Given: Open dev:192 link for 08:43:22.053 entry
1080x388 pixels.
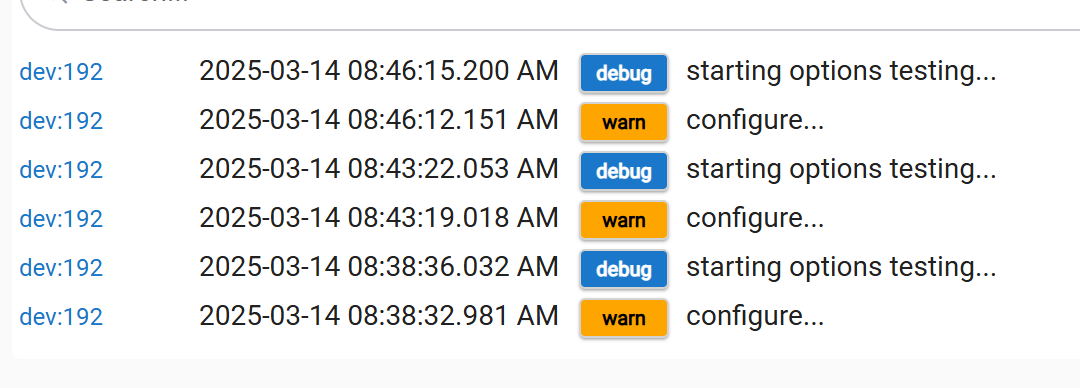Looking at the screenshot, I should [x=61, y=170].
